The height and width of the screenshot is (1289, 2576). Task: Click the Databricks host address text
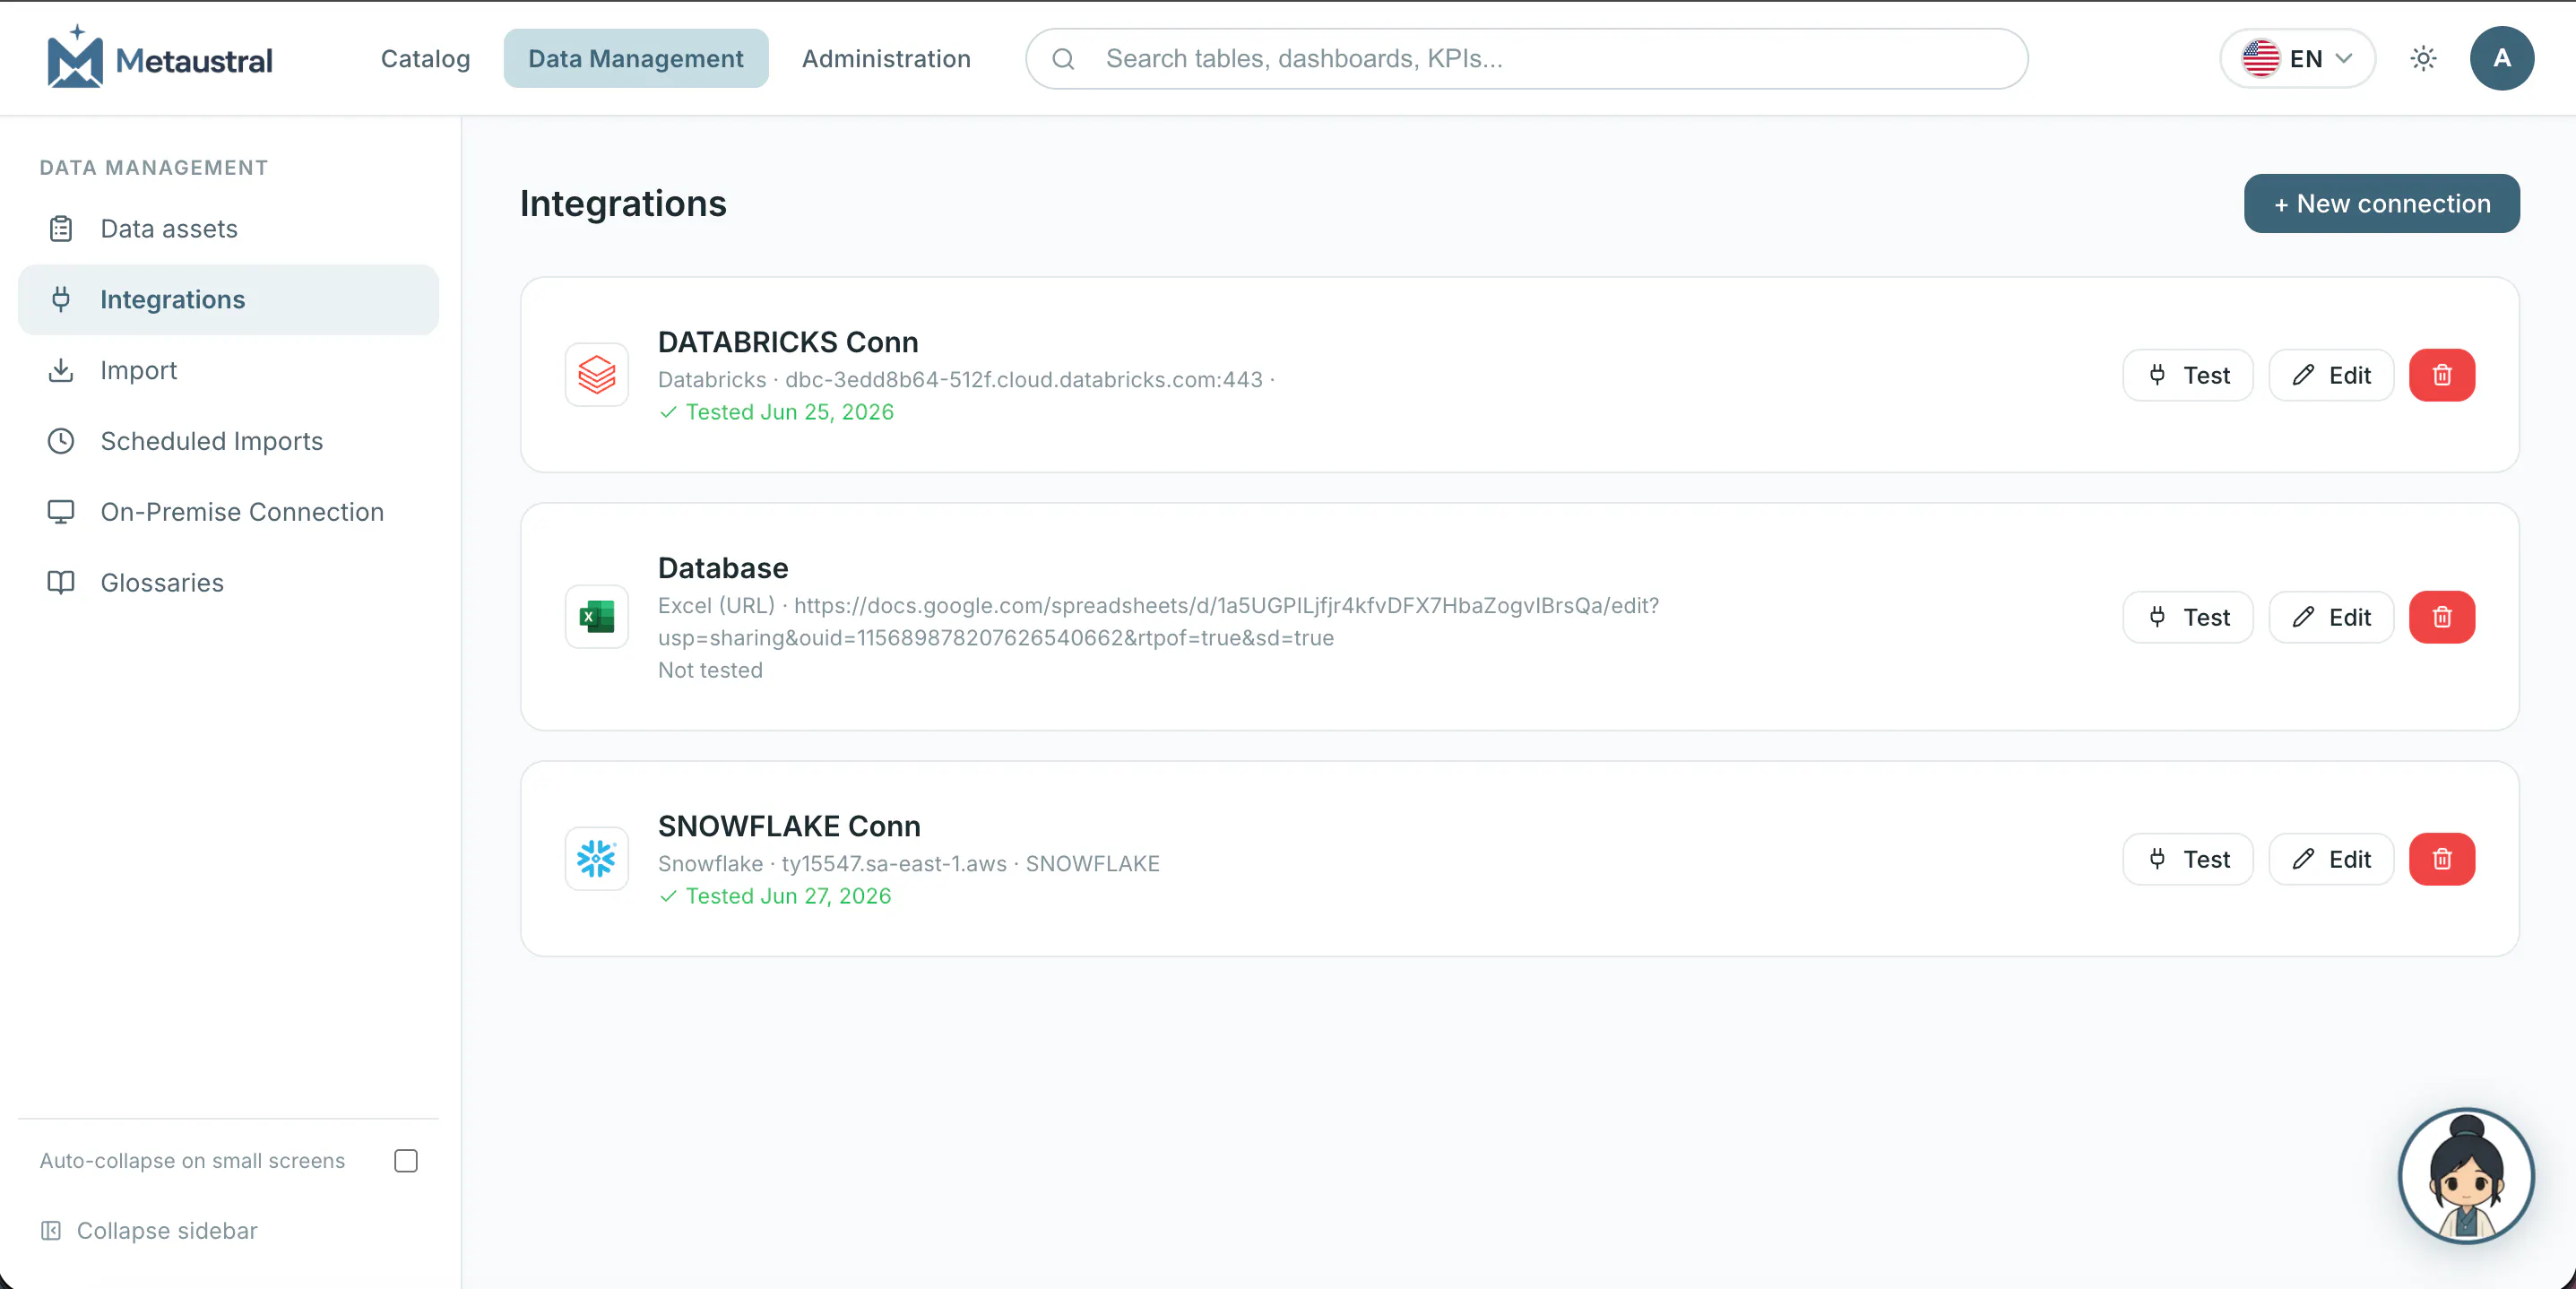pyautogui.click(x=1023, y=380)
